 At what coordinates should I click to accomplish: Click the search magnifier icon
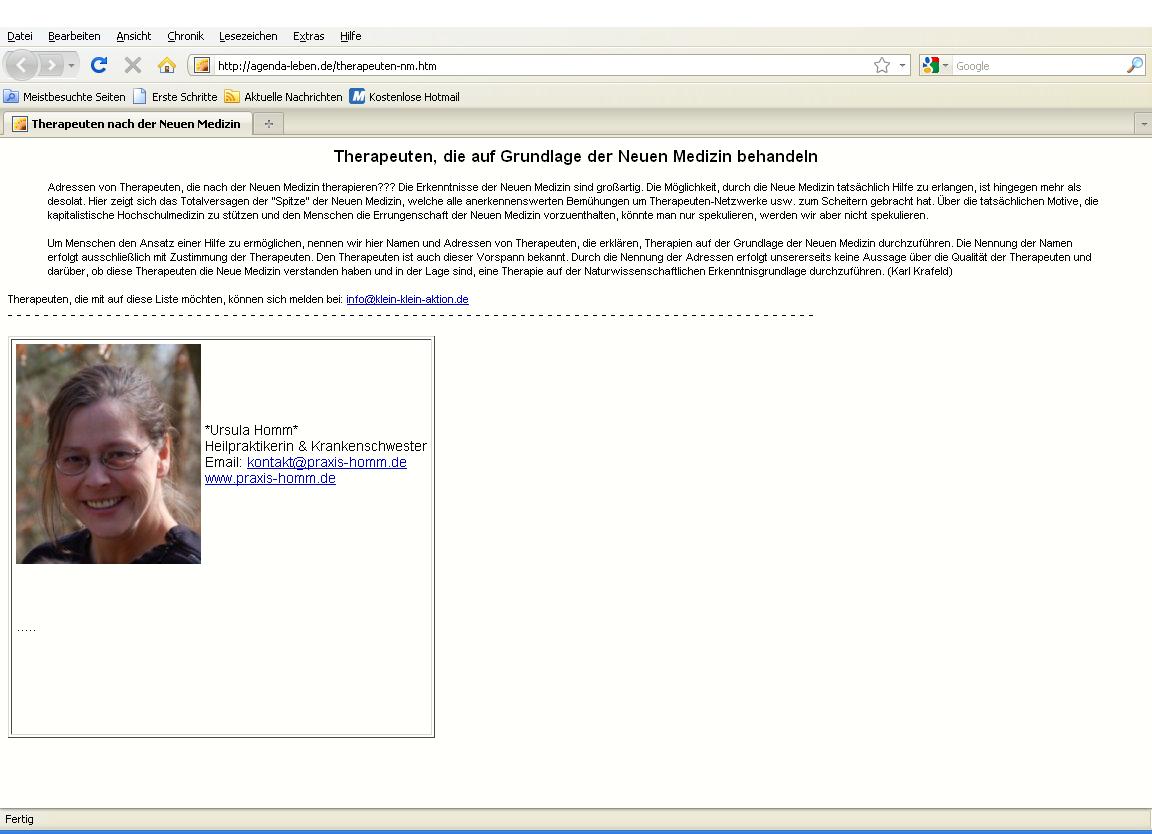click(x=1134, y=65)
